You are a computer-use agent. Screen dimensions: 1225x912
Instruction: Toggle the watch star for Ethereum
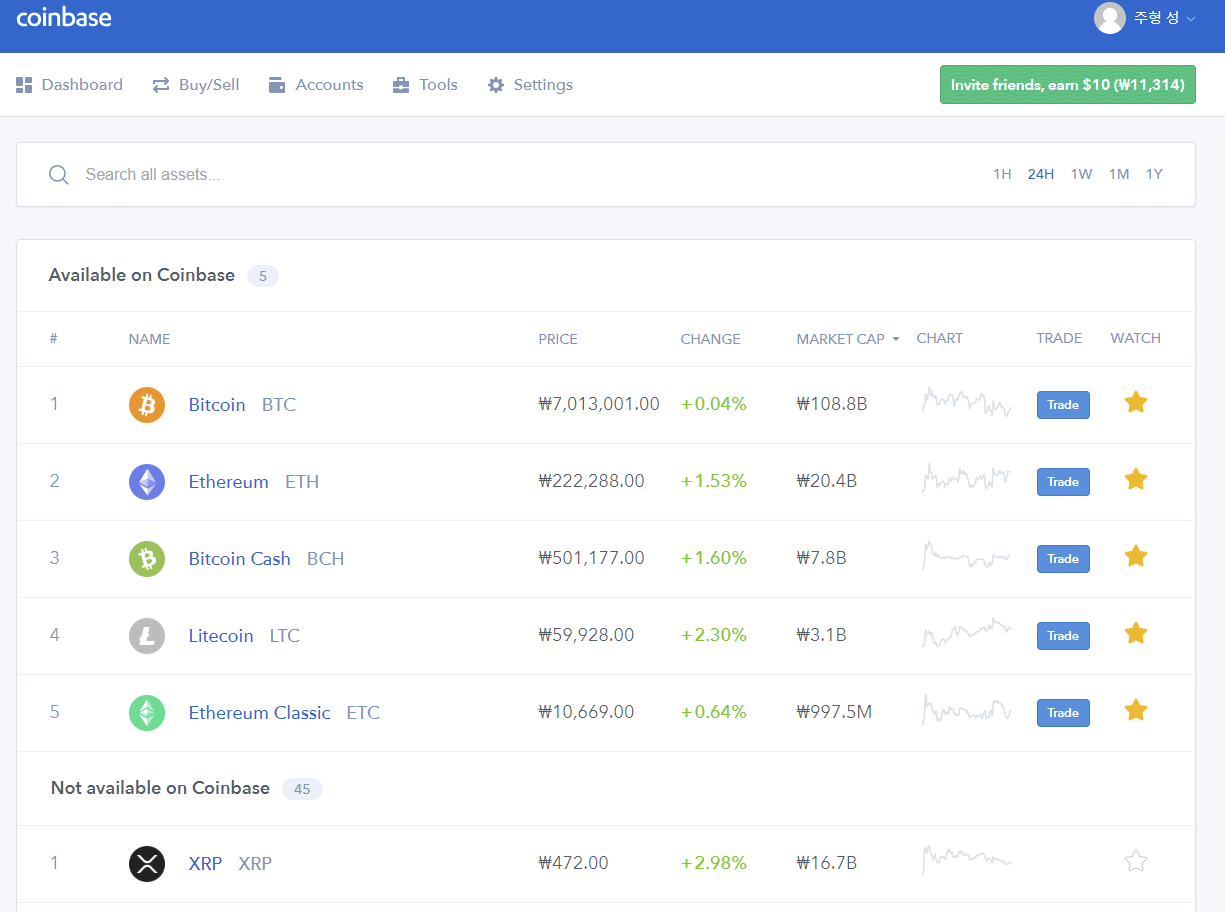tap(1135, 479)
